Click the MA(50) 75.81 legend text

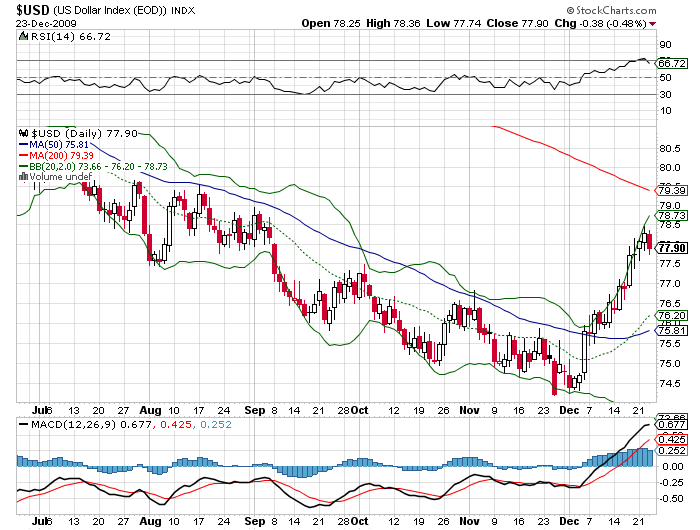[59, 145]
